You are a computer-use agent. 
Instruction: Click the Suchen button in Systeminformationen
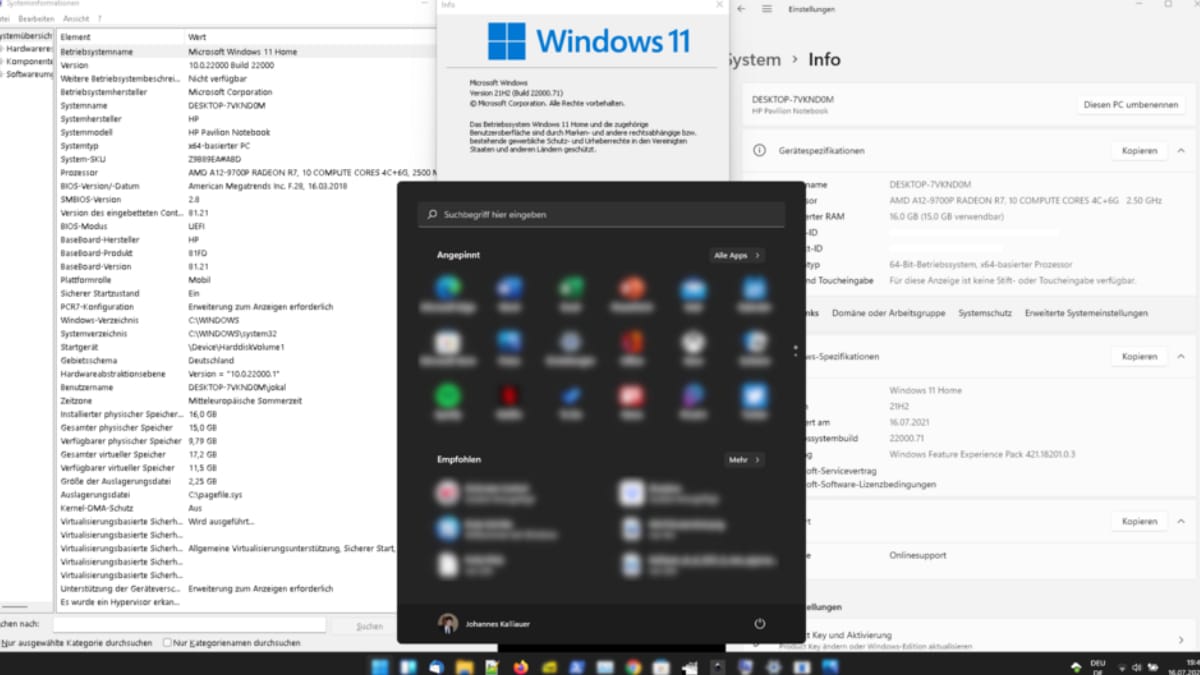pyautogui.click(x=369, y=626)
